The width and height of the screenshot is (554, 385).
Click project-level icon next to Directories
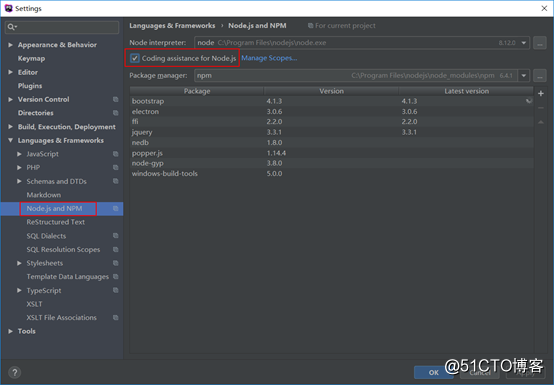tap(116, 113)
